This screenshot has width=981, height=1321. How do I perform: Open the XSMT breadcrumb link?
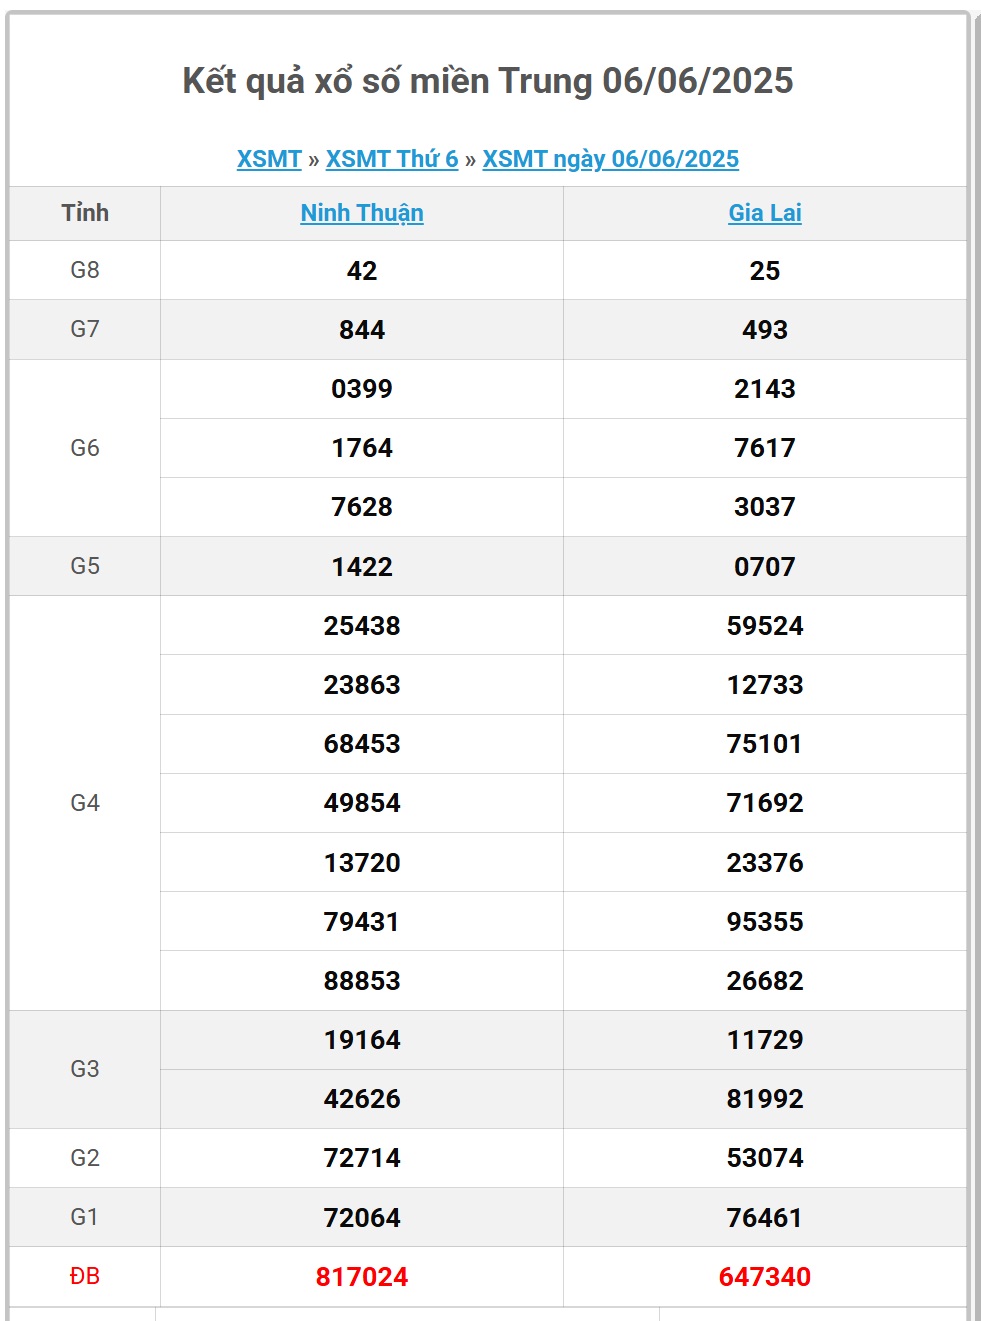(x=269, y=159)
